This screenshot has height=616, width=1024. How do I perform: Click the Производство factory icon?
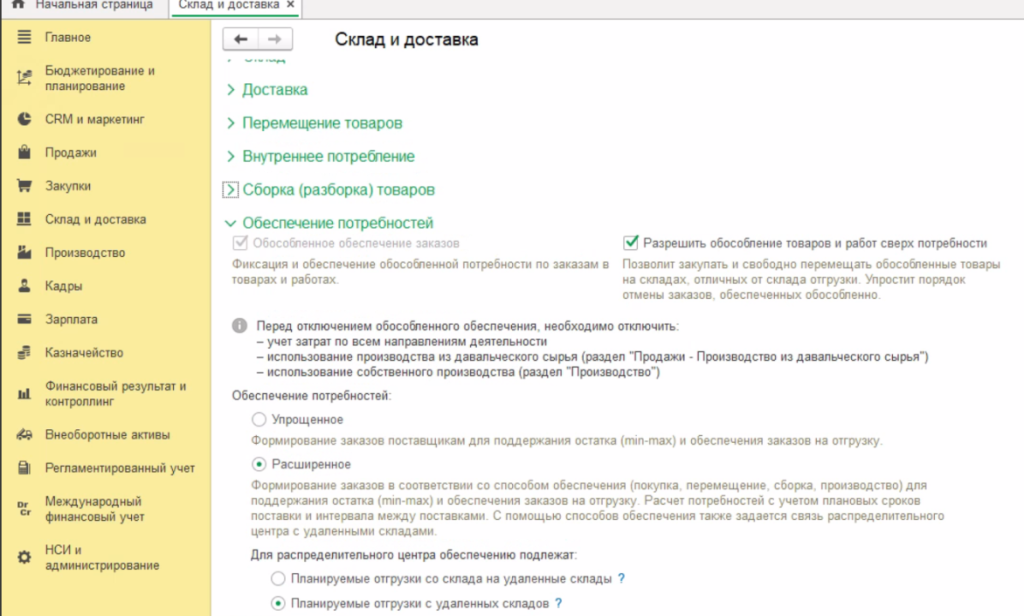point(25,253)
